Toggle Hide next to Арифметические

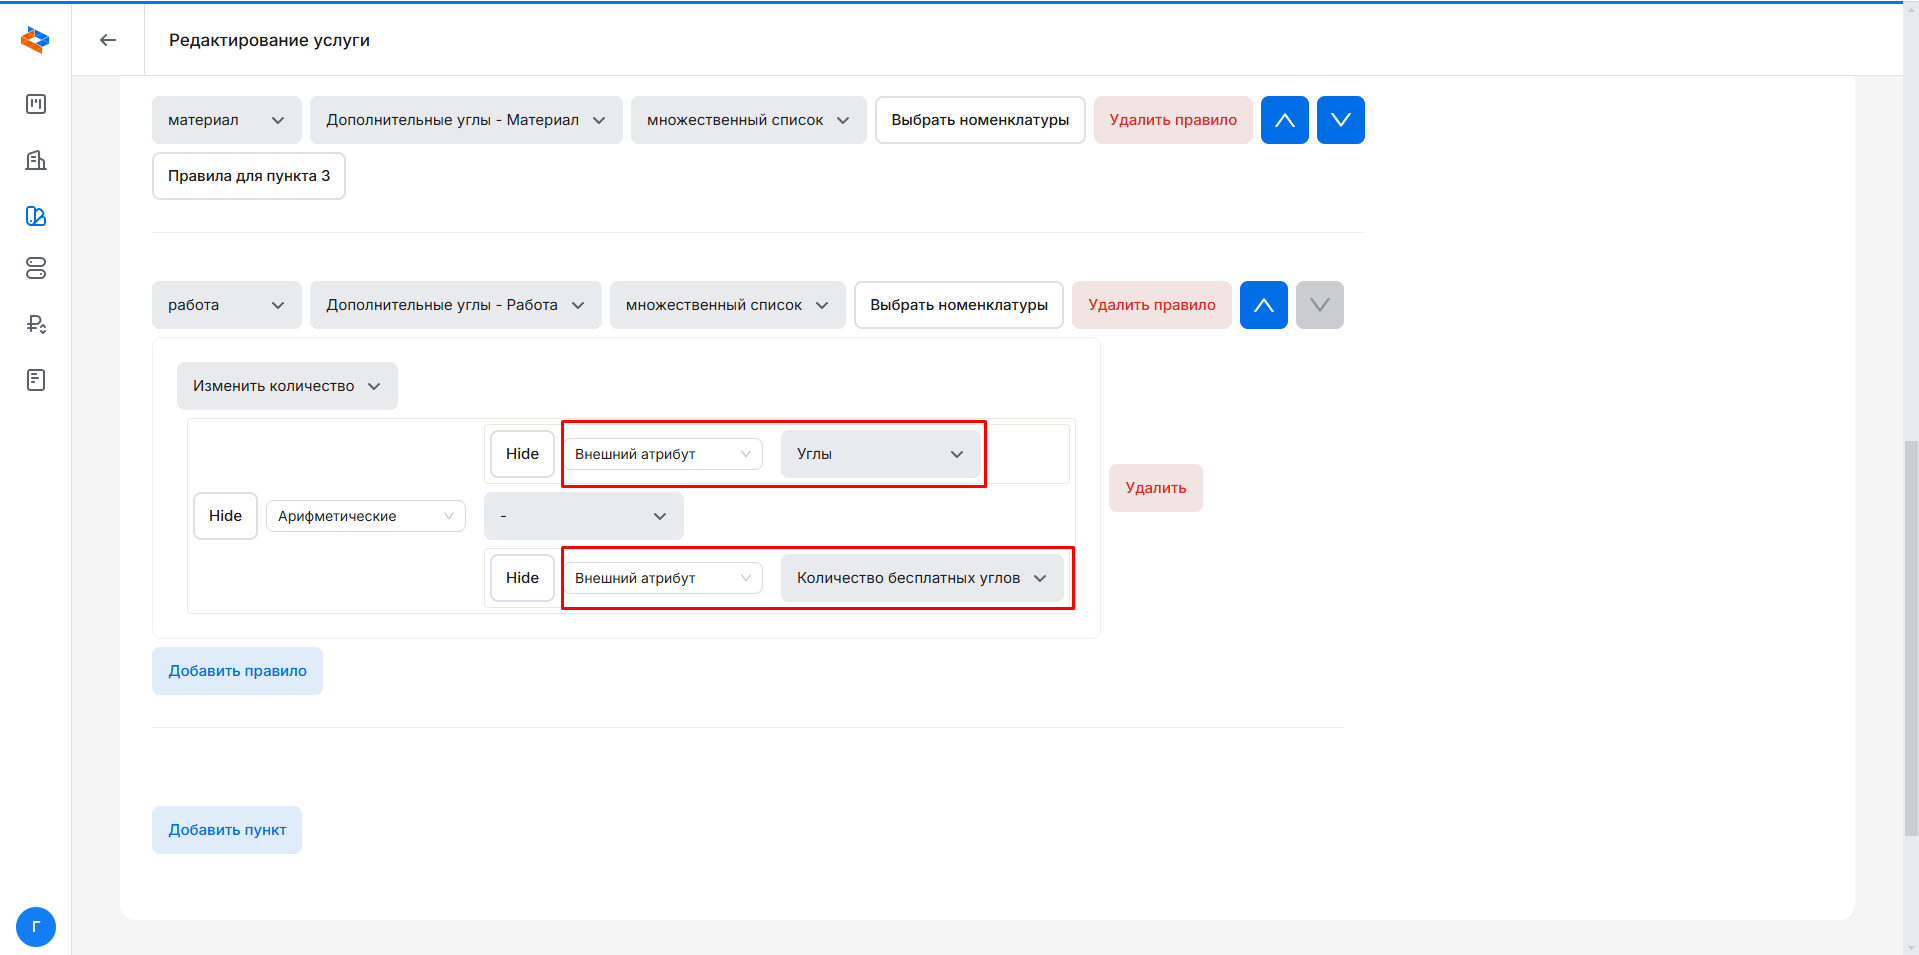[225, 516]
